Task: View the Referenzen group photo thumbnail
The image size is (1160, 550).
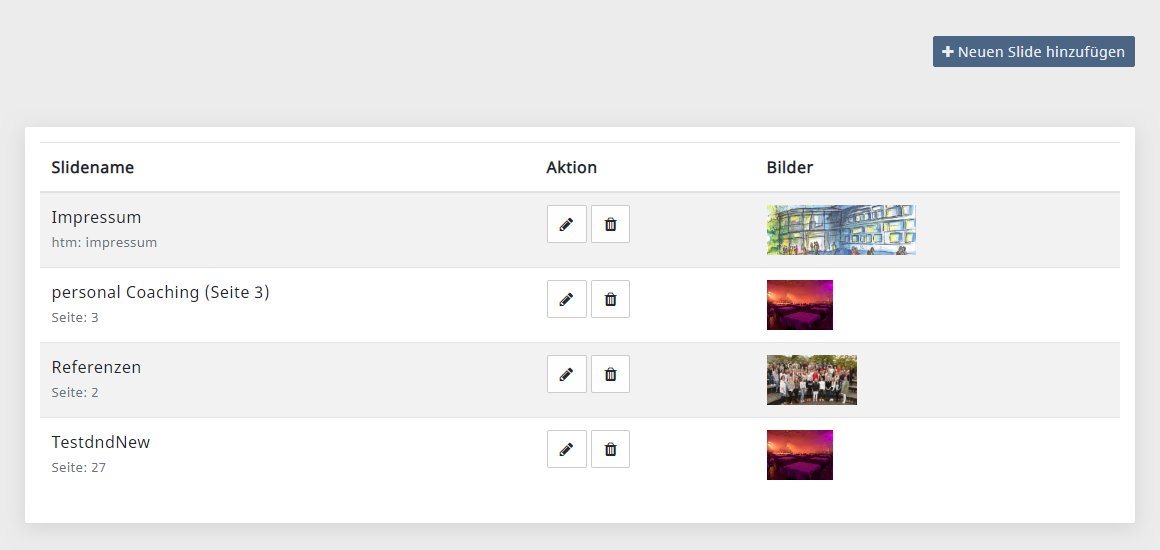Action: [x=812, y=380]
